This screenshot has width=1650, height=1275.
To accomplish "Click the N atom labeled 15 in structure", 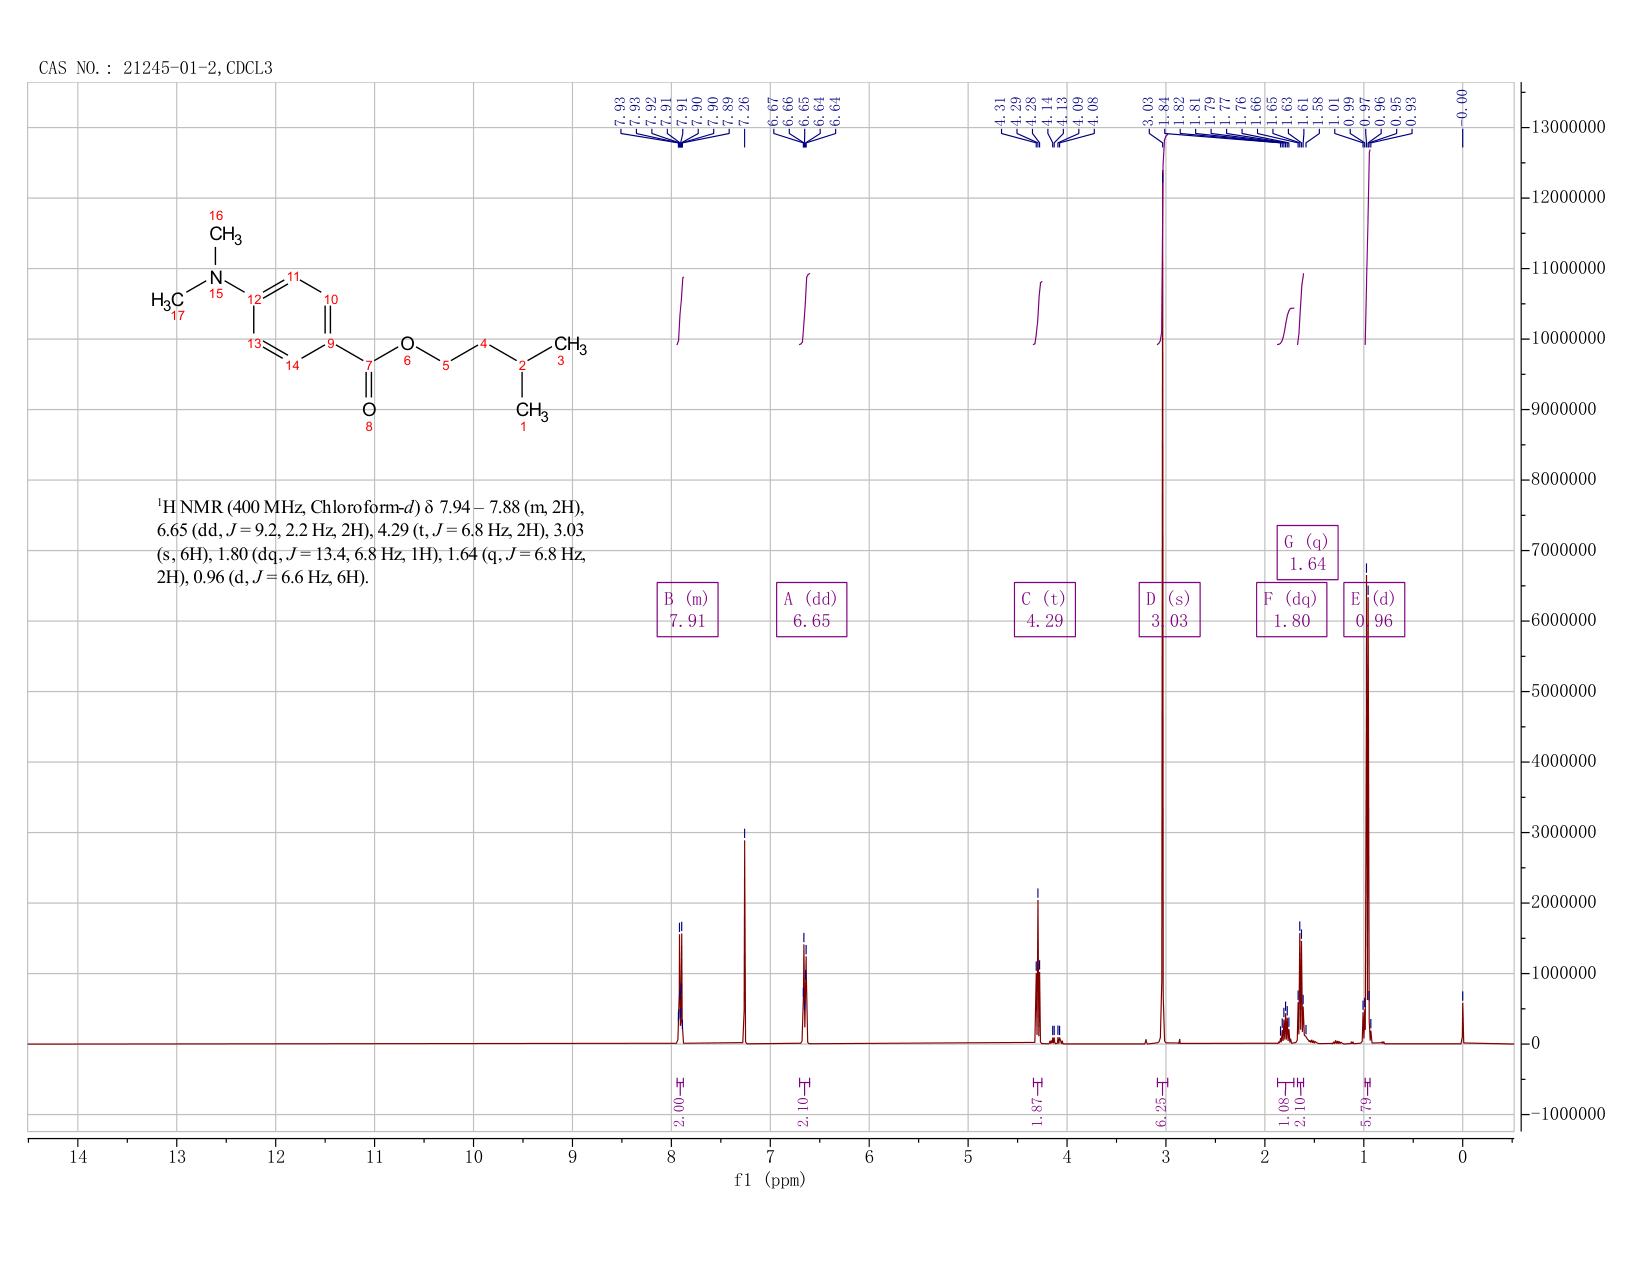I will (215, 276).
